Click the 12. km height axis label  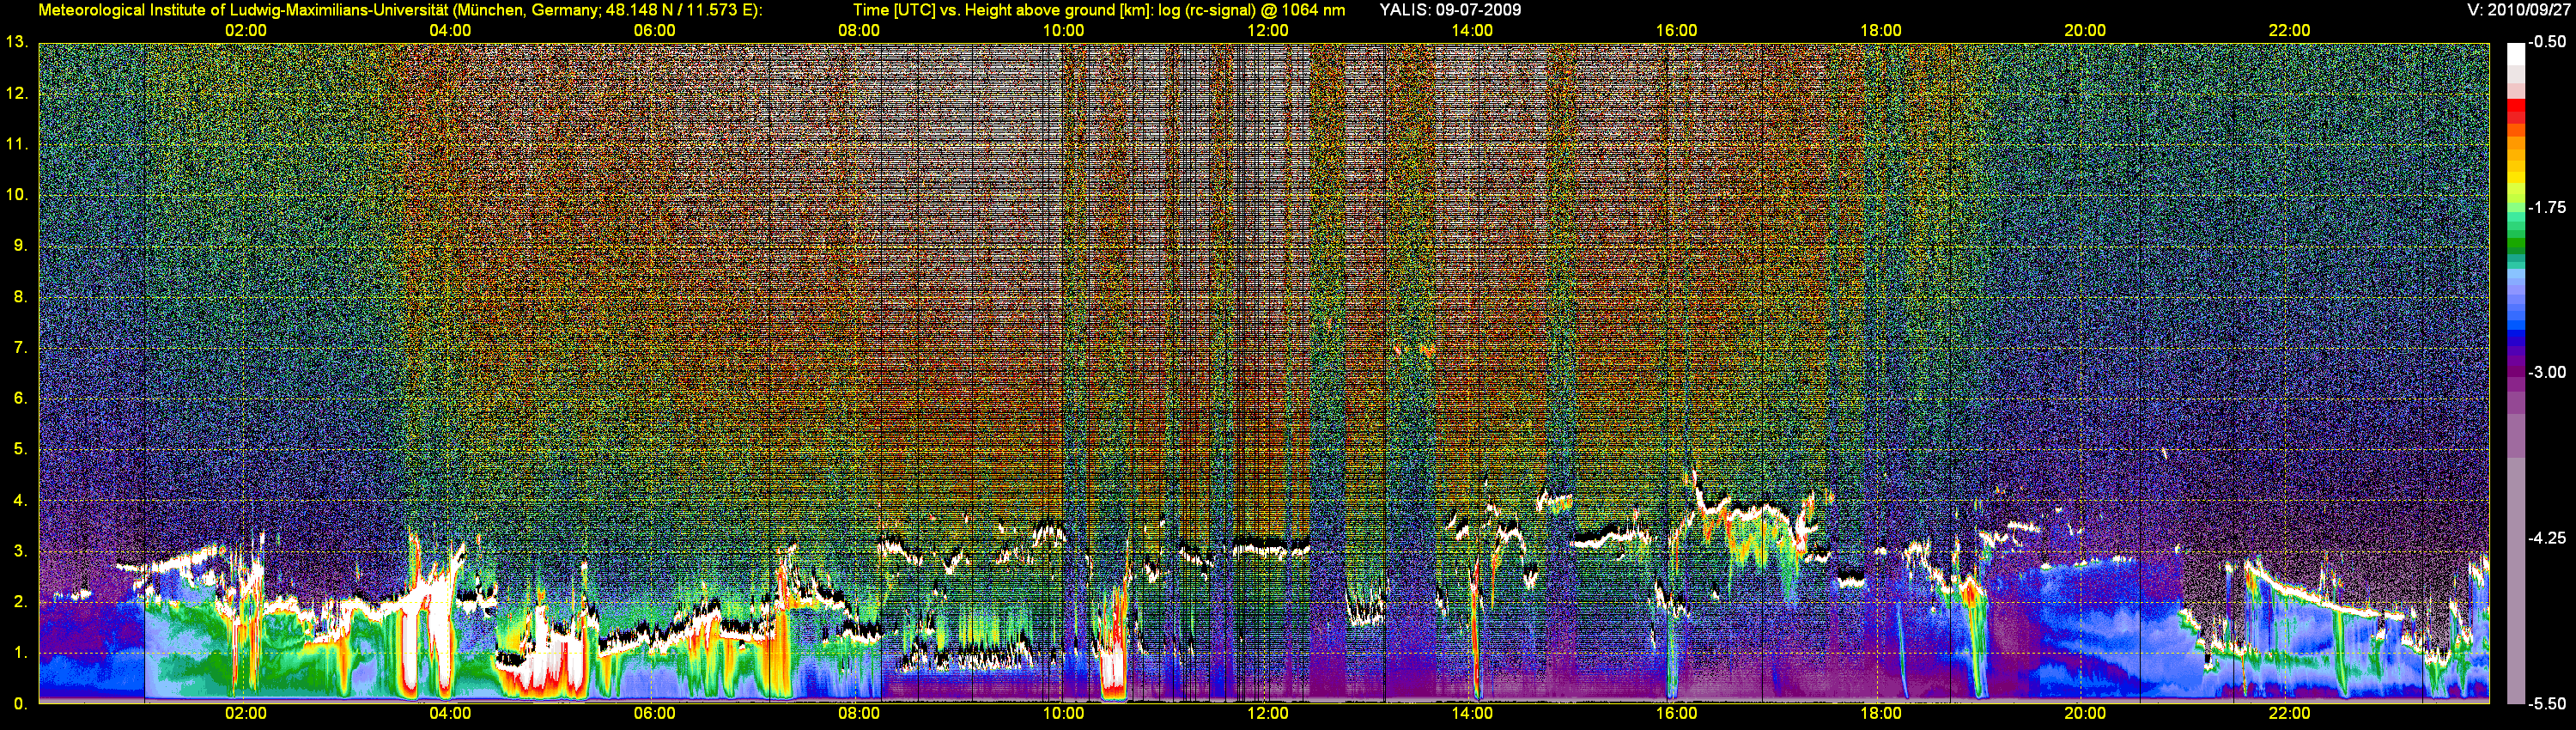coord(16,93)
